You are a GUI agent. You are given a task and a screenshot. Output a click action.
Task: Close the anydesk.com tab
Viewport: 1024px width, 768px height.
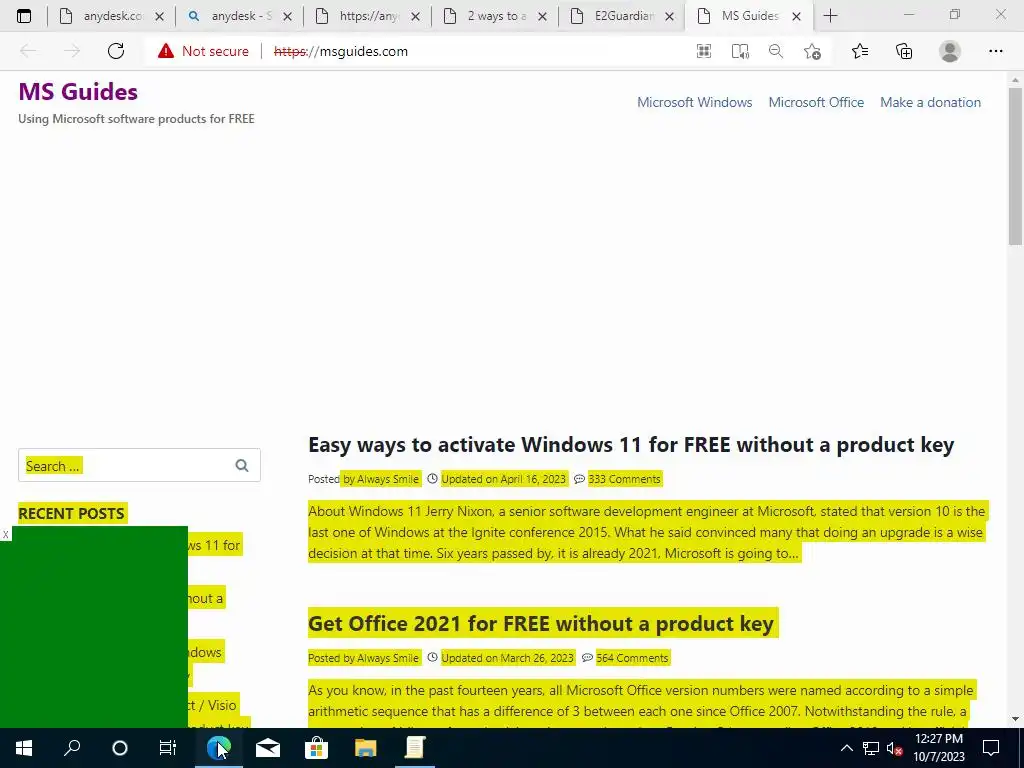[159, 17]
